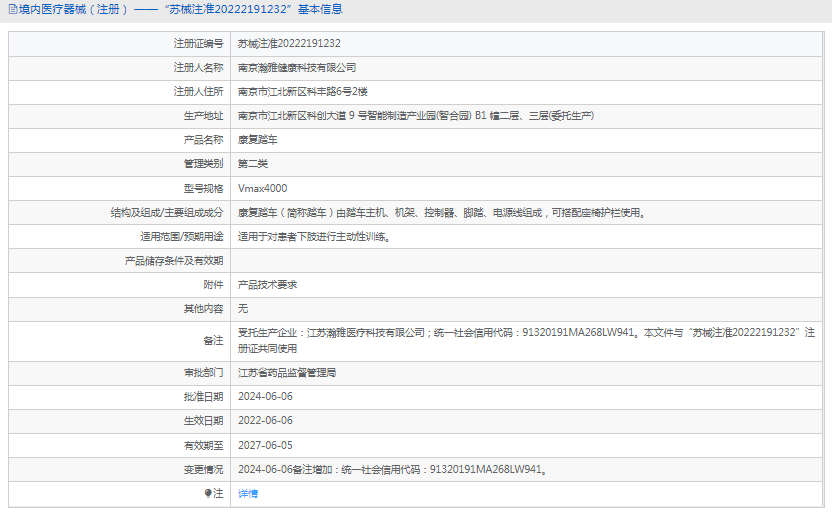The width and height of the screenshot is (832, 514).
Task: Click the 注册证编号 label cell
Action: (119, 43)
